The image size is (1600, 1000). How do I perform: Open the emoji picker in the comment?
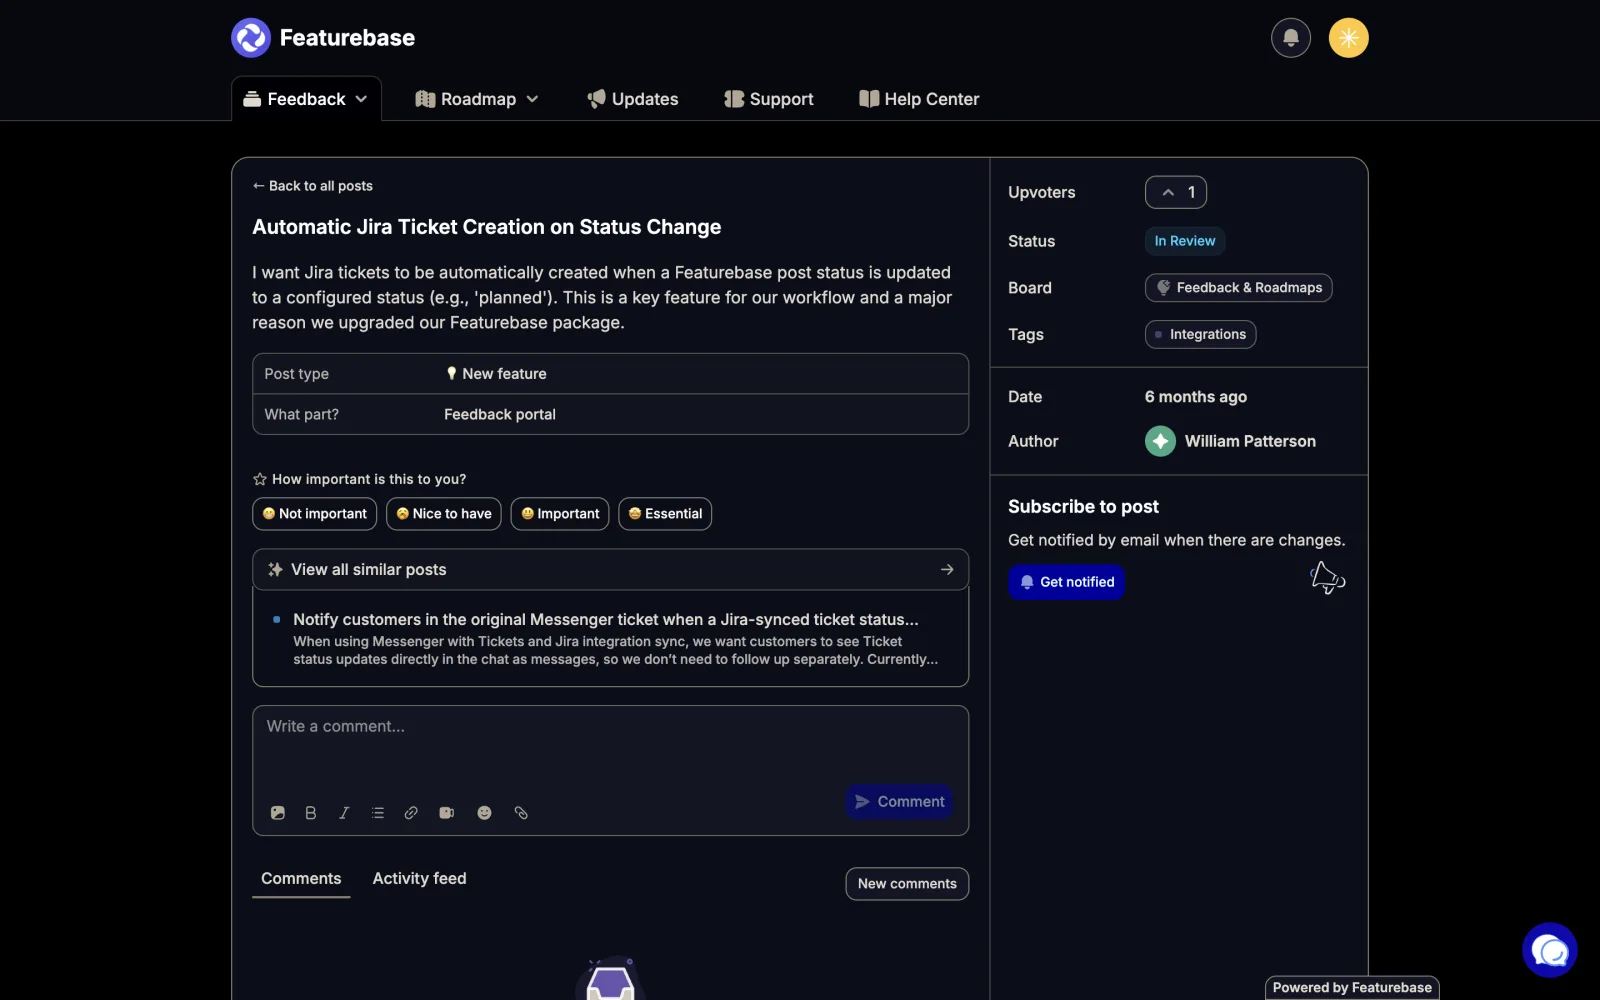[x=484, y=813]
